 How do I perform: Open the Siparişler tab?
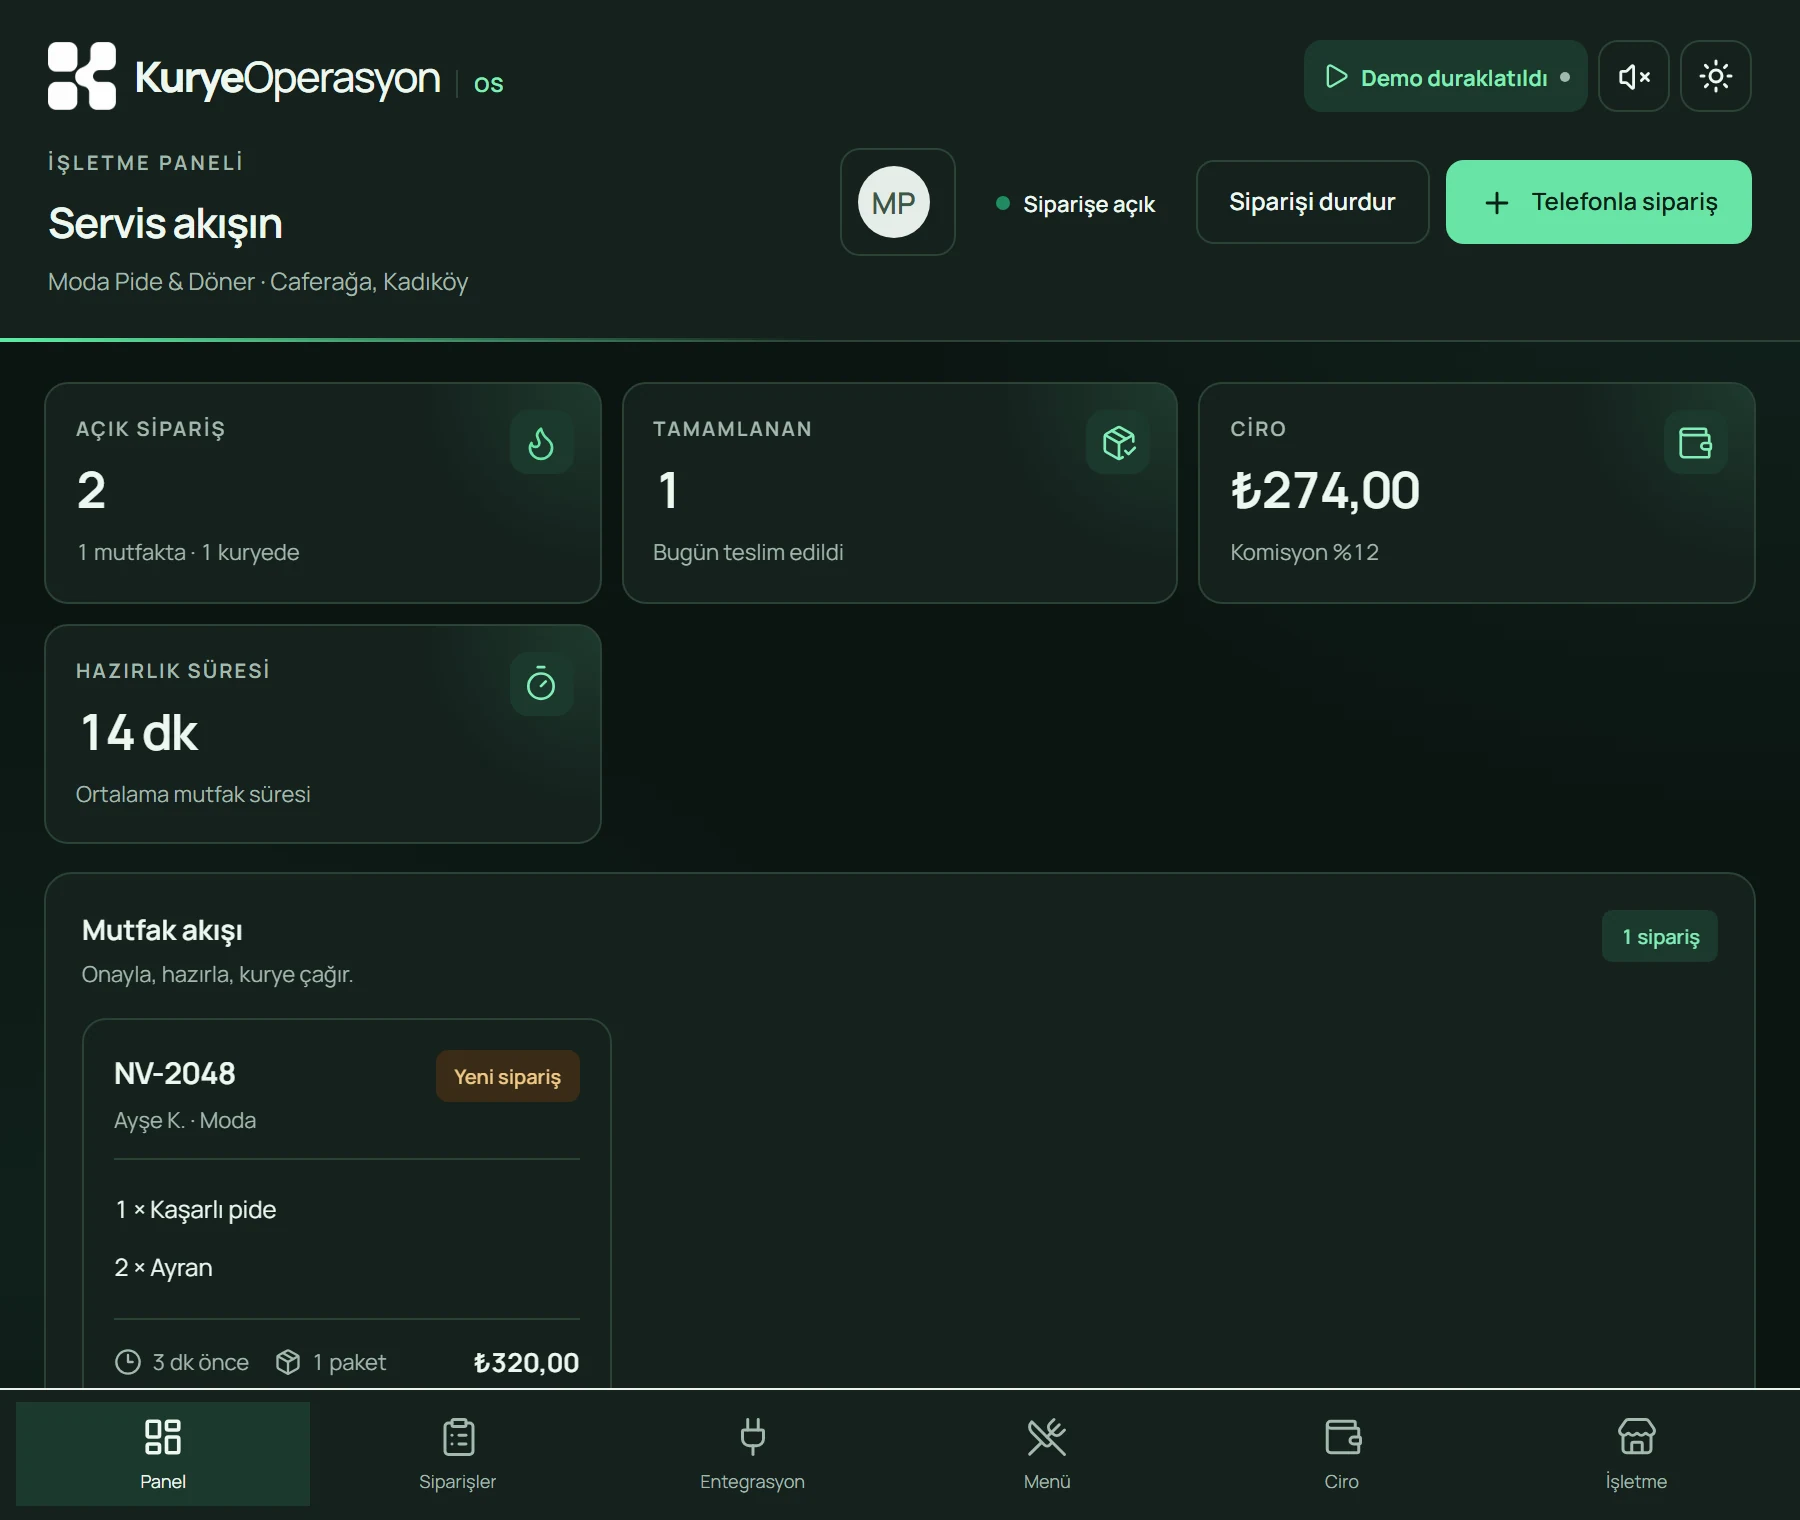coord(458,1454)
